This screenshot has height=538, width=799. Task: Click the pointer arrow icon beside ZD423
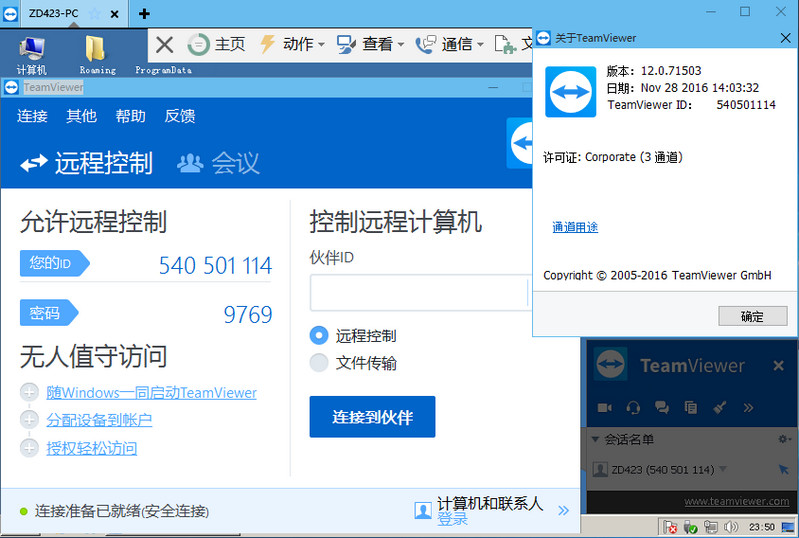784,469
